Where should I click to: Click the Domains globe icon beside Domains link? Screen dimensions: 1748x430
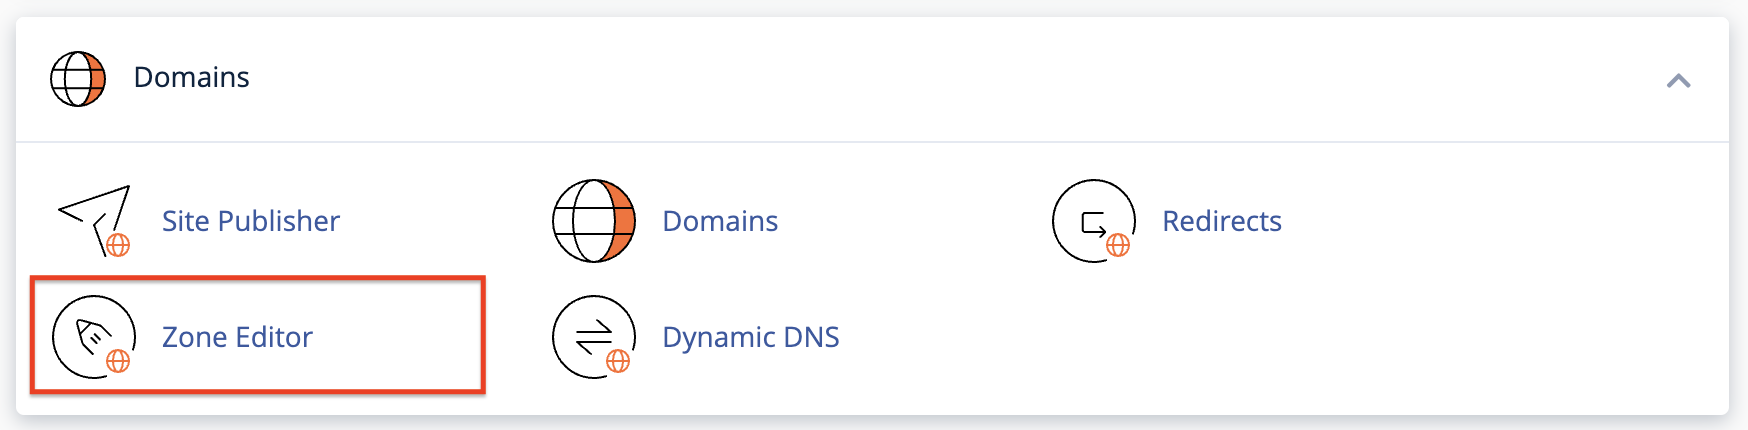[x=594, y=221]
